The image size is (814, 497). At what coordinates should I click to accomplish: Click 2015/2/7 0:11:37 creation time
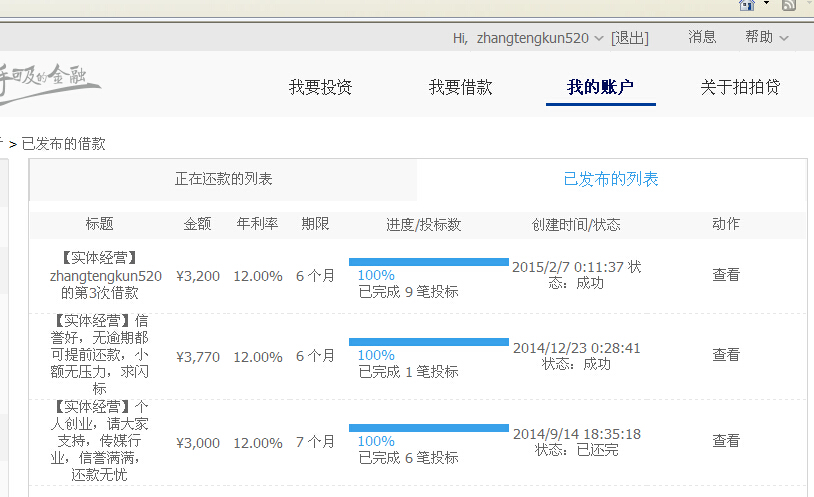click(568, 267)
